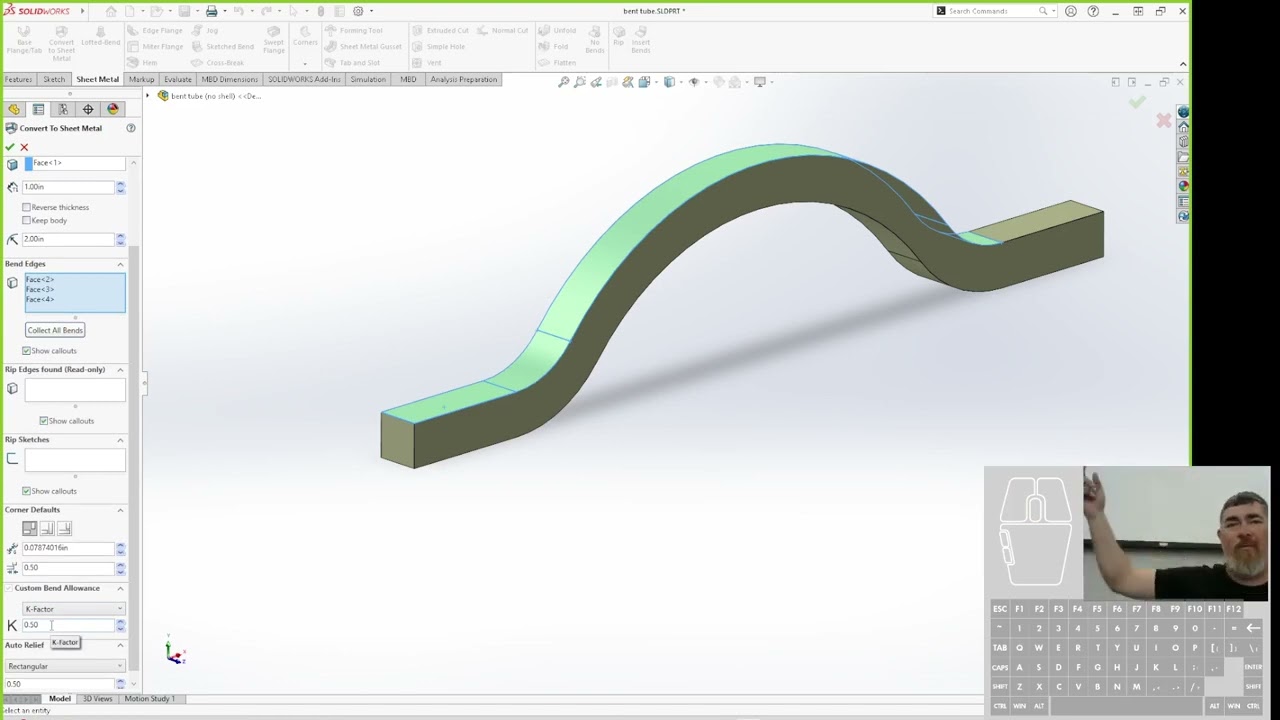Click the Collect All Bends button
Screen dimensions: 1280x720
(55, 330)
